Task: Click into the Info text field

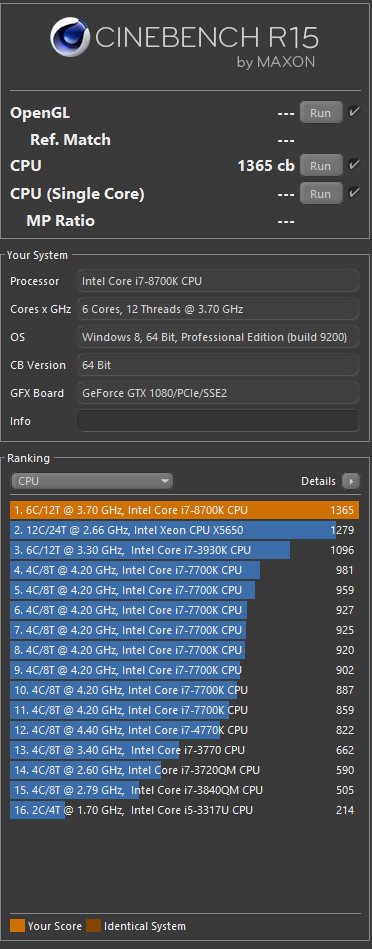Action: (218, 421)
